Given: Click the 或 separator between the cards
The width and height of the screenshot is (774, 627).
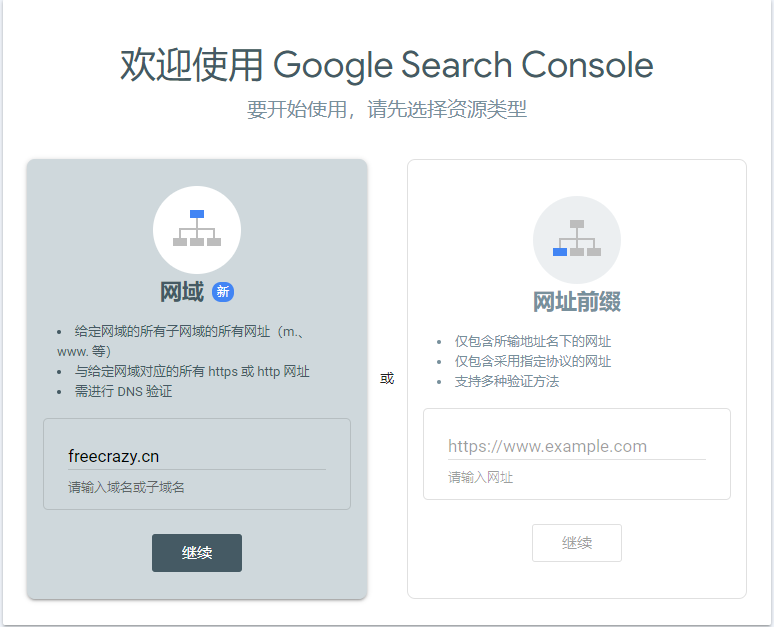Looking at the screenshot, I should click(x=387, y=378).
